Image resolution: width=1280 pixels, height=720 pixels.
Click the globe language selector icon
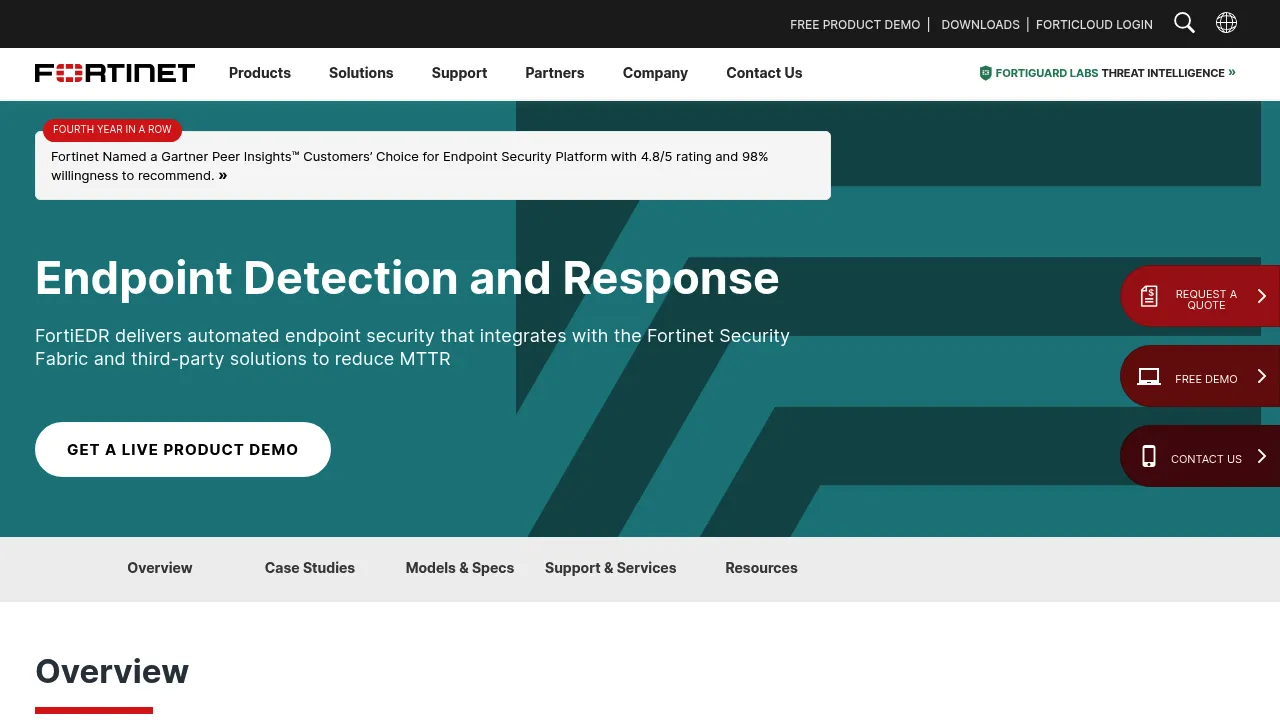[x=1226, y=23]
